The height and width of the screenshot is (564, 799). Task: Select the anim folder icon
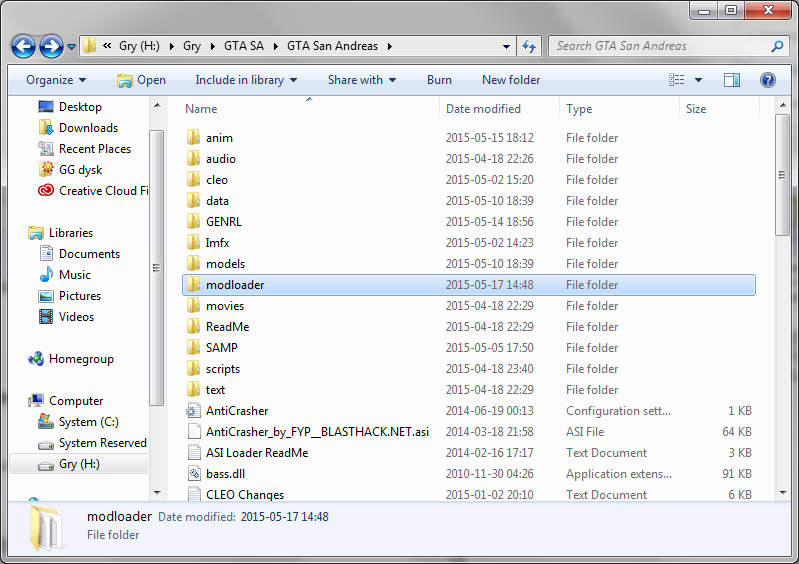[193, 138]
